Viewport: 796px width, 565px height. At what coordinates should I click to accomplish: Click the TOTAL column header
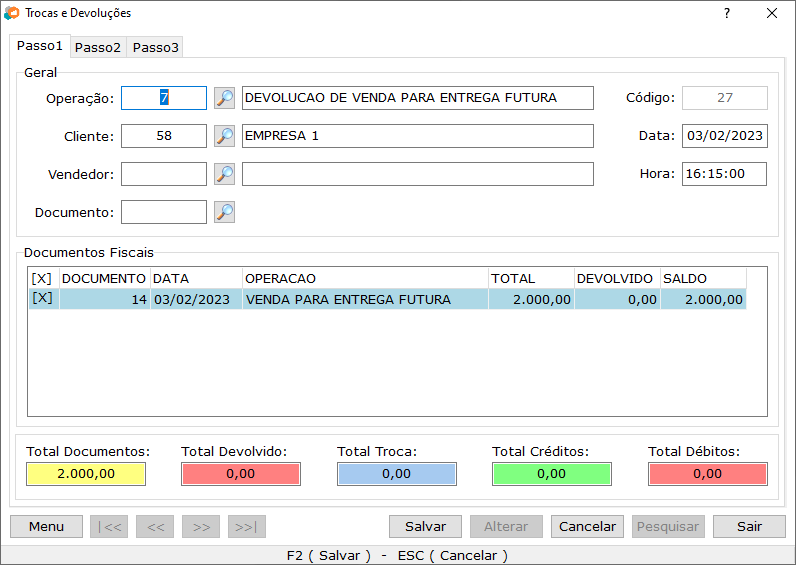(532, 278)
